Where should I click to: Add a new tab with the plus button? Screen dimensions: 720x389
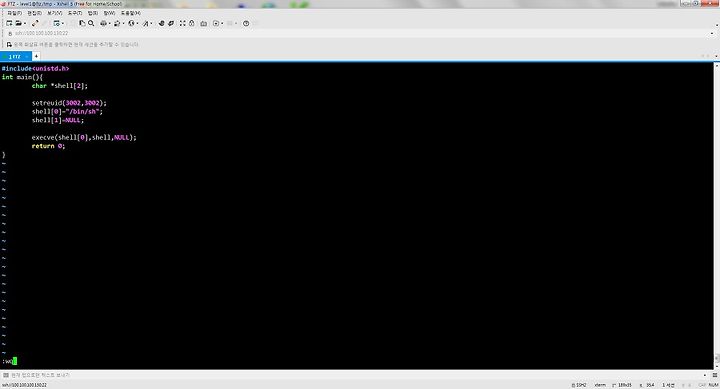pyautogui.click(x=36, y=56)
